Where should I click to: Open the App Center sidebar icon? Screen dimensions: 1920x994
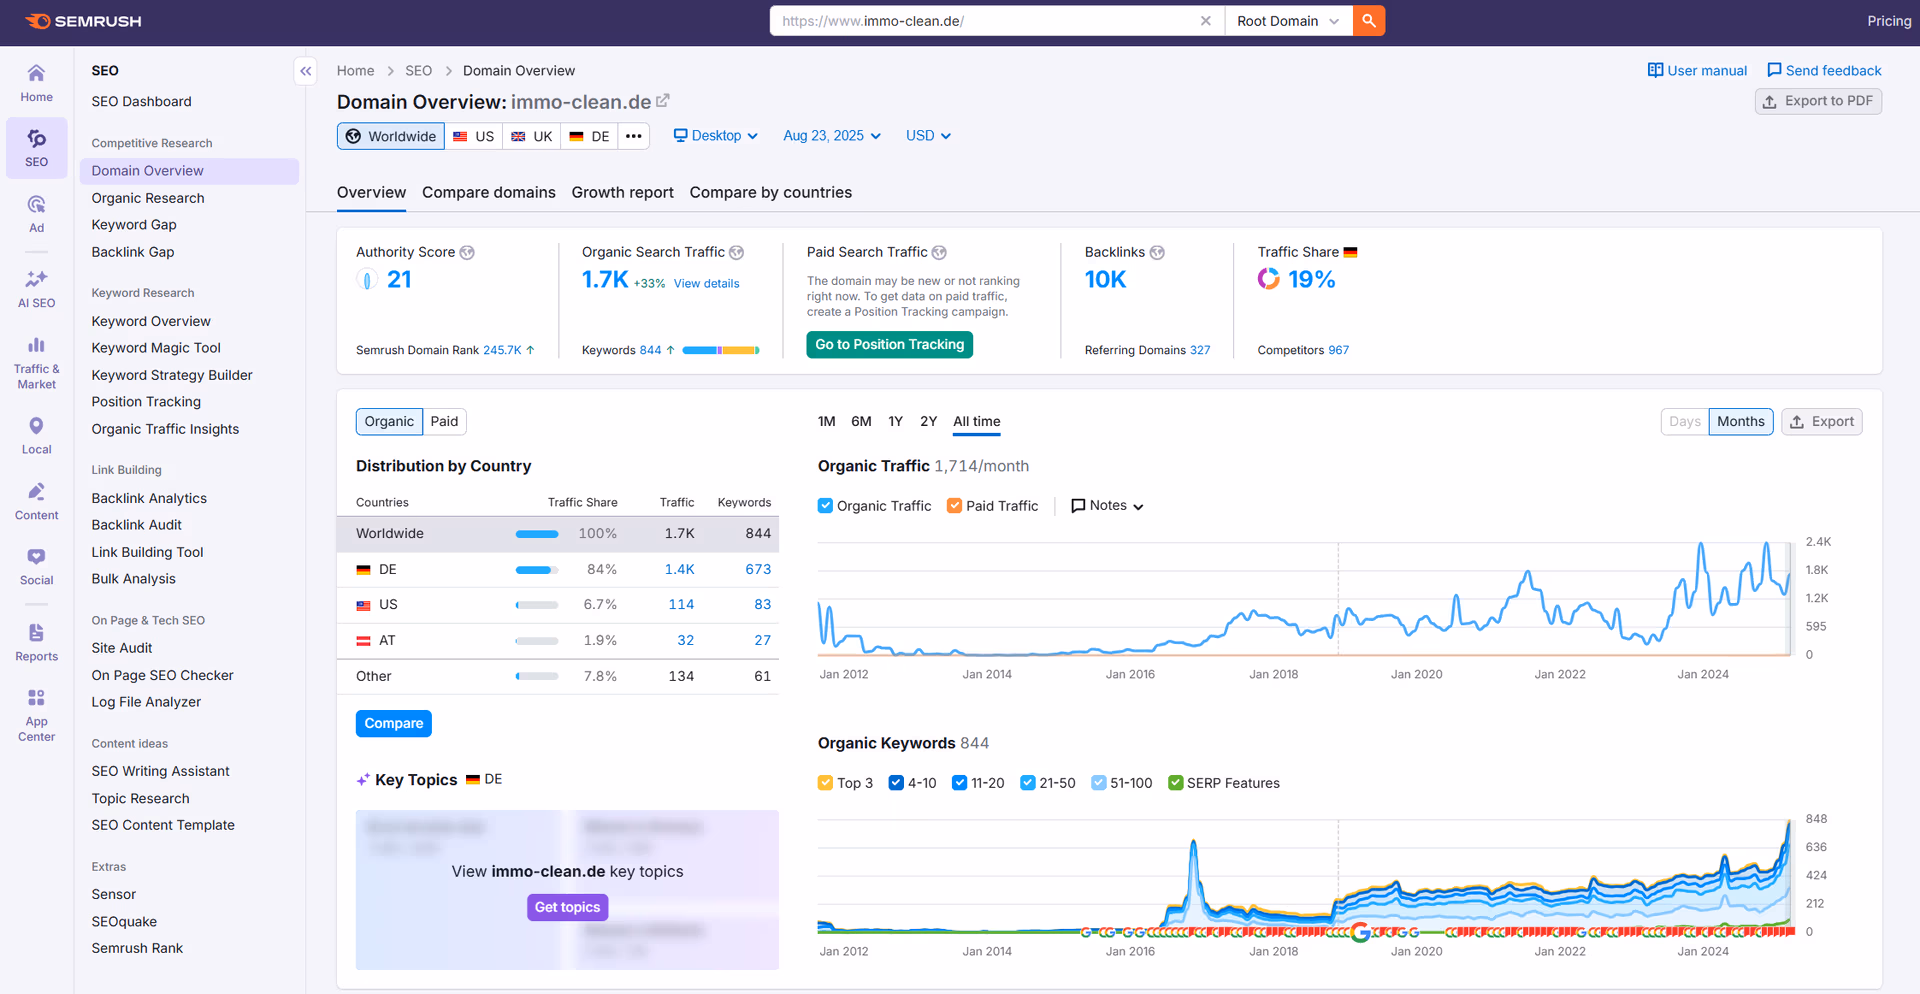[36, 714]
